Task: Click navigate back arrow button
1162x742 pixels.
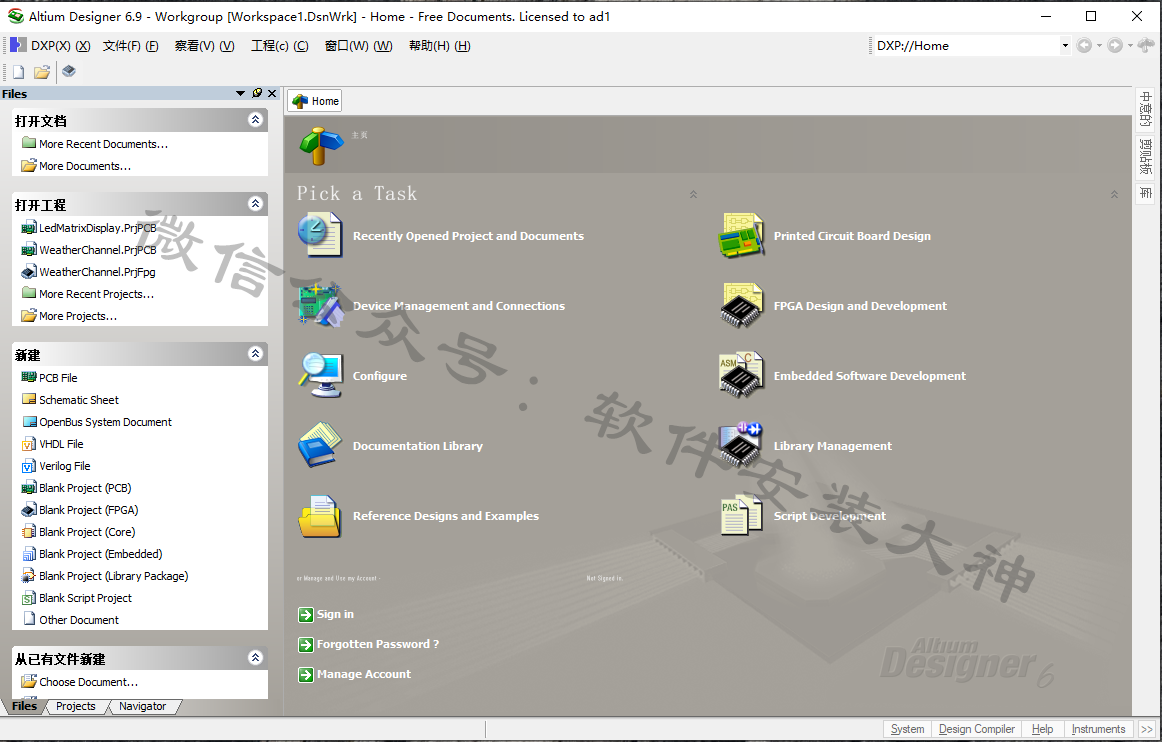Action: (x=1083, y=45)
